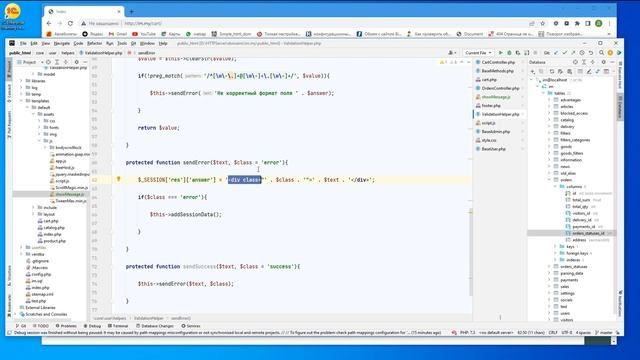Click the orange IDE updates icon

(610, 53)
